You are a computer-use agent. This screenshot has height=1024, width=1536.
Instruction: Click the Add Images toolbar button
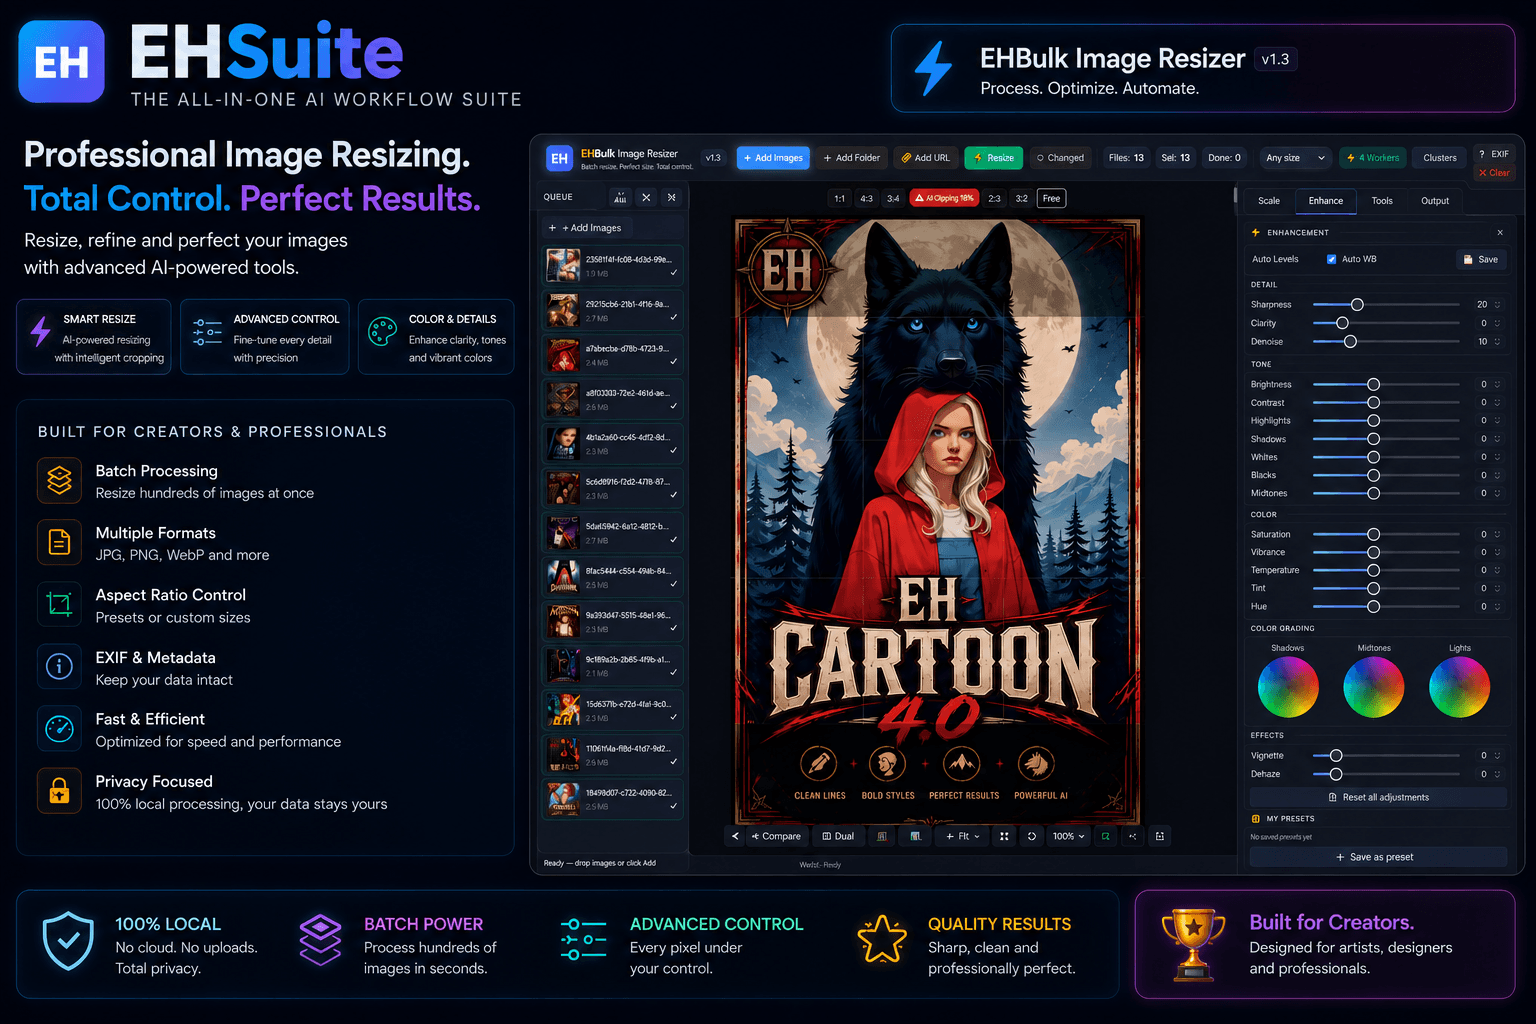773,158
